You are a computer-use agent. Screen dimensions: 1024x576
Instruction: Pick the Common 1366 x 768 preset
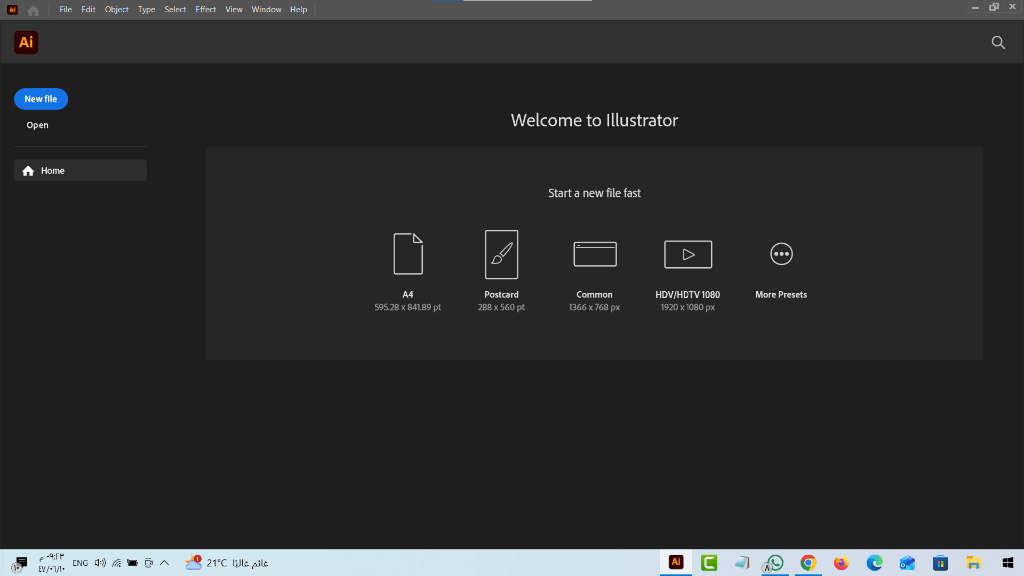595,254
